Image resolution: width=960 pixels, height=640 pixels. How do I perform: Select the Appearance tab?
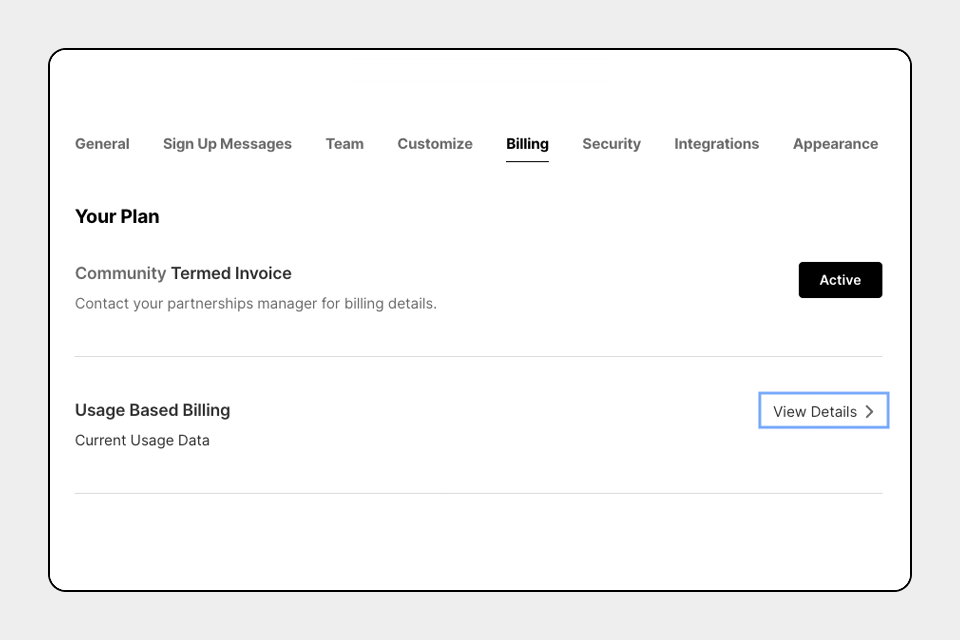coord(835,144)
